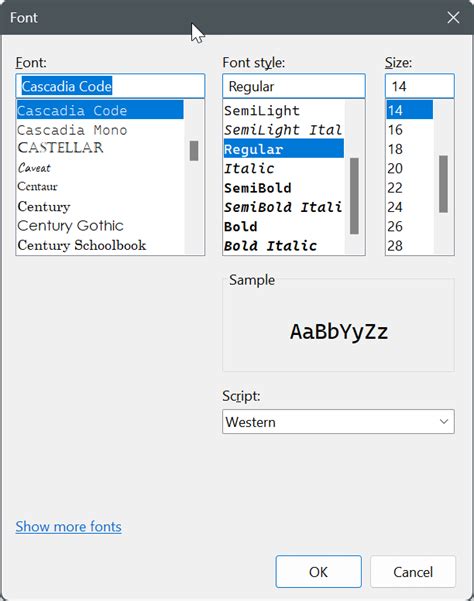Choose Regular in style list
This screenshot has height=601, width=474.
click(284, 149)
